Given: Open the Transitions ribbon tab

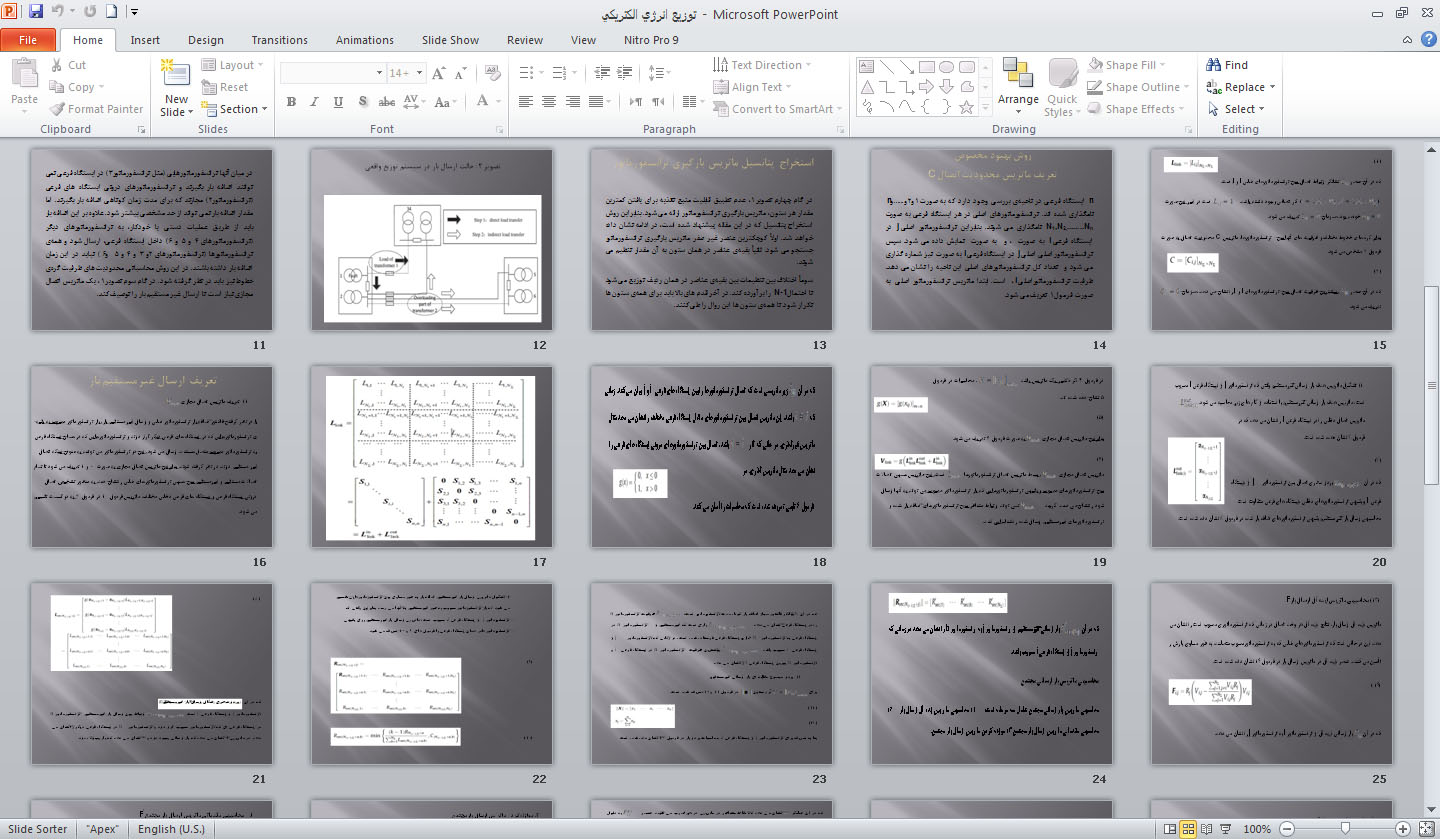Looking at the screenshot, I should [x=280, y=40].
